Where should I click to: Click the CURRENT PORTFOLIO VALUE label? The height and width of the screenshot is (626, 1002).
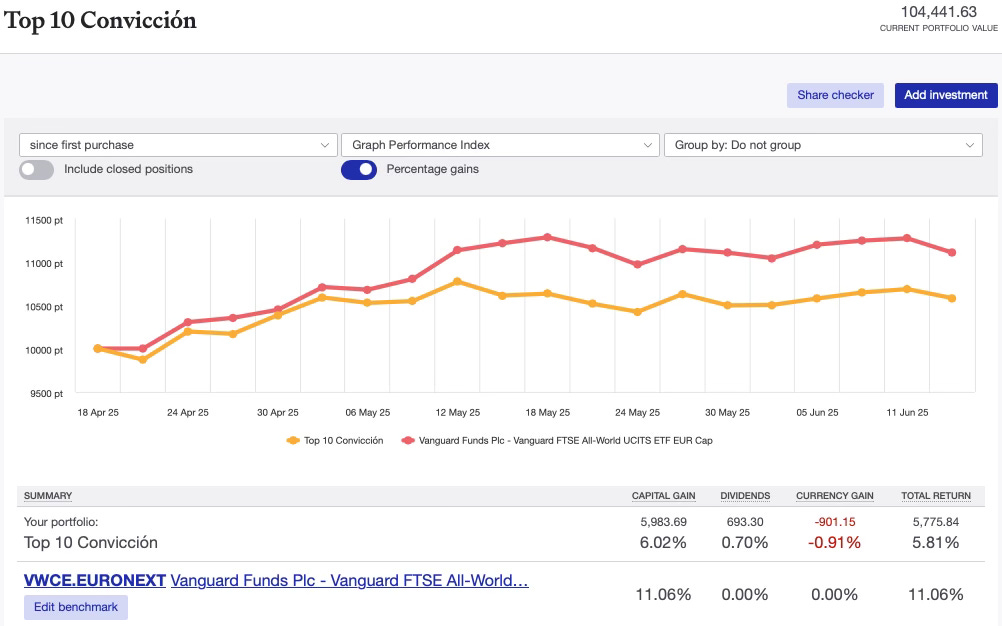point(939,28)
